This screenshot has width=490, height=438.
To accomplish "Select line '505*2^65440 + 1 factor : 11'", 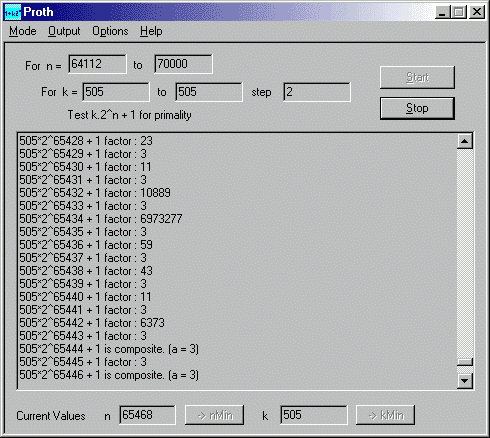I will tap(85, 297).
